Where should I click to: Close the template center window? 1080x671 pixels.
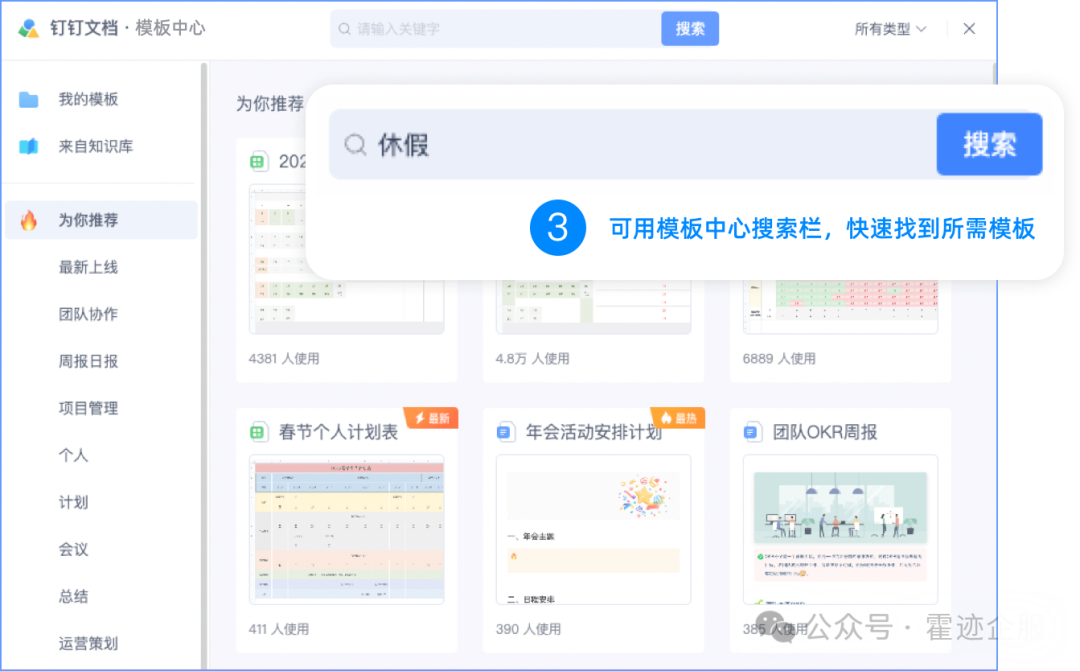[969, 29]
